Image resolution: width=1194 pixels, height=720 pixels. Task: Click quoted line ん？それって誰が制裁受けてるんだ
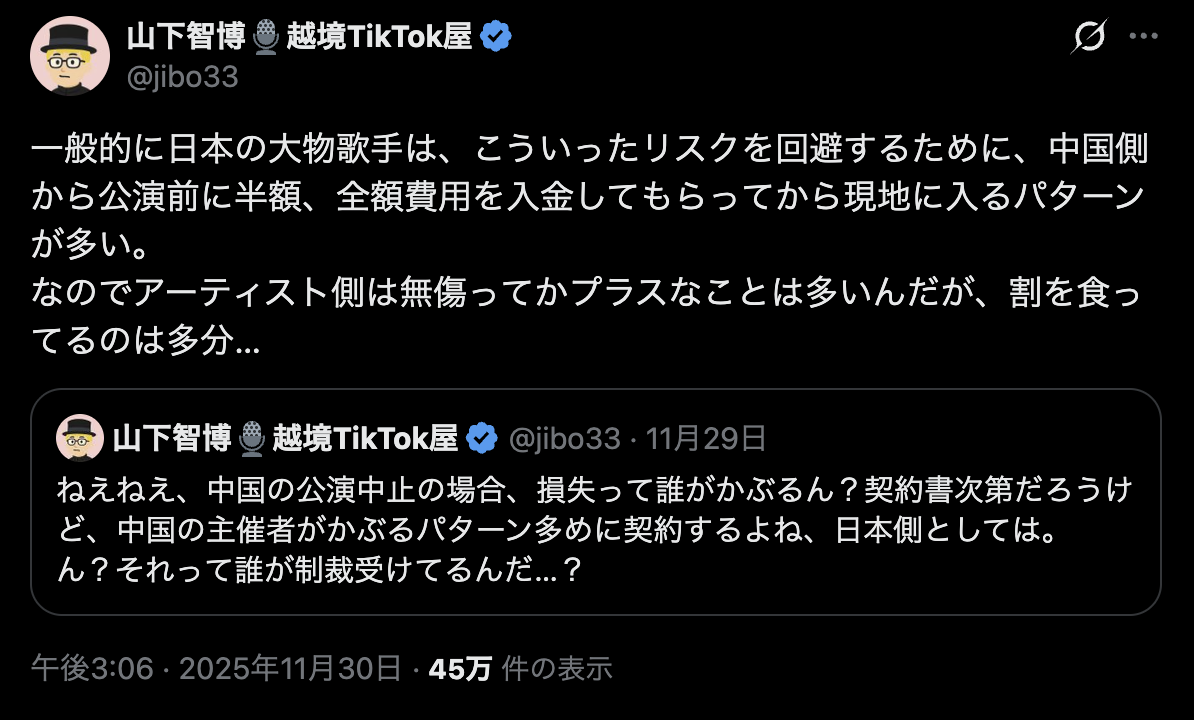(x=320, y=571)
